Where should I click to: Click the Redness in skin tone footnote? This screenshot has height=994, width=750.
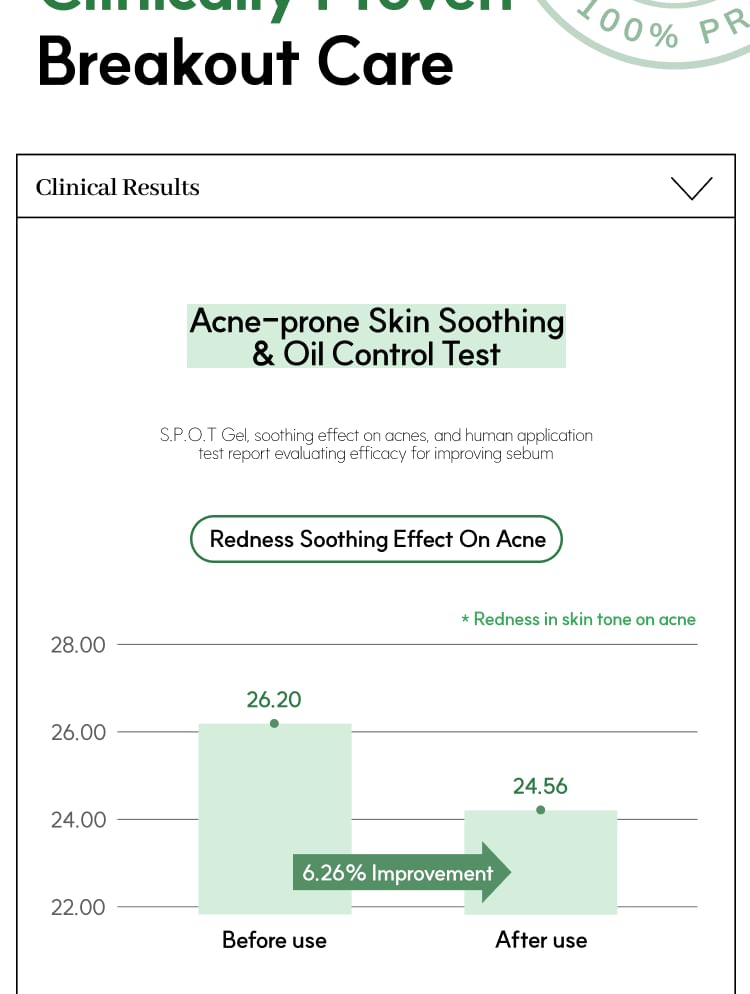click(x=578, y=619)
